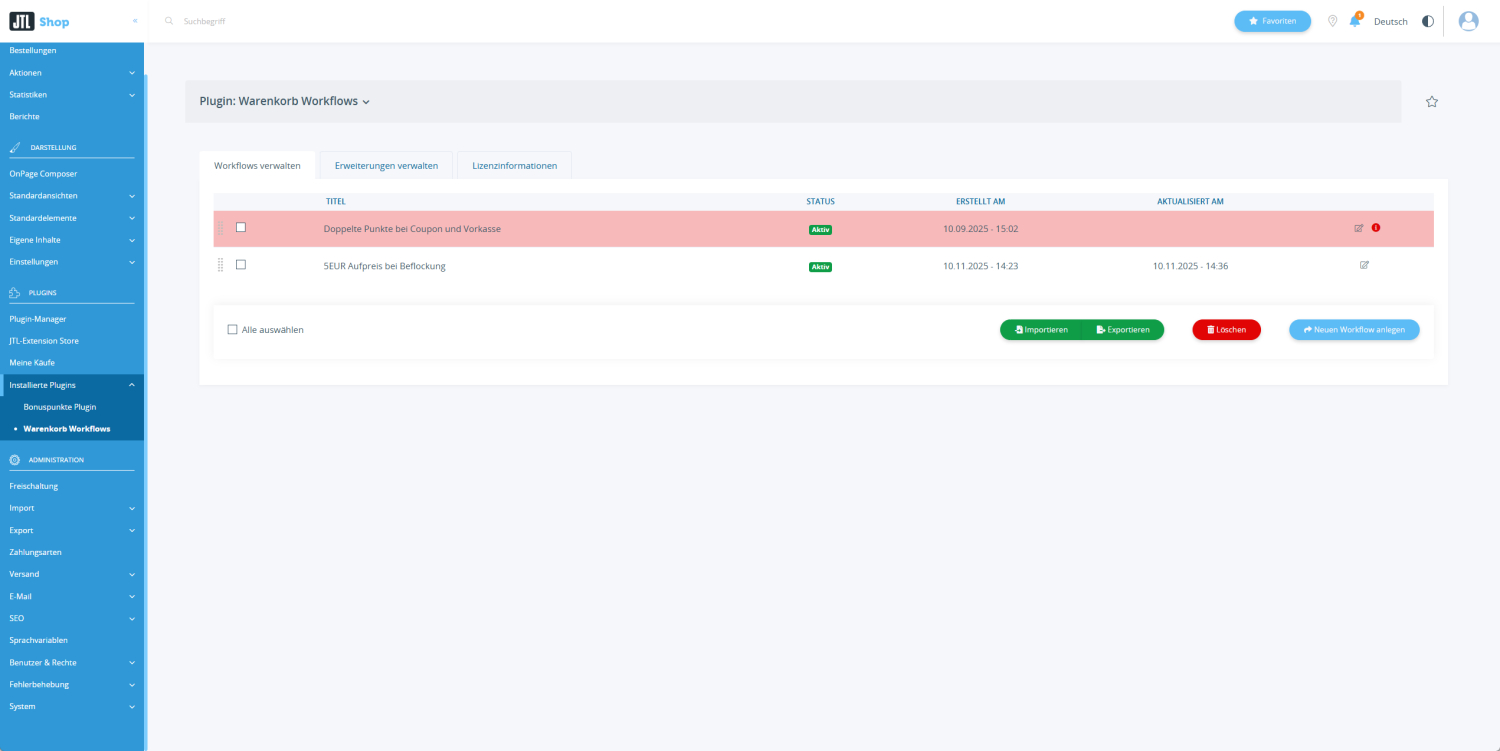The image size is (1500, 751).
Task: Open the edit icon for Doppelte Punkte workflow
Action: click(1357, 228)
